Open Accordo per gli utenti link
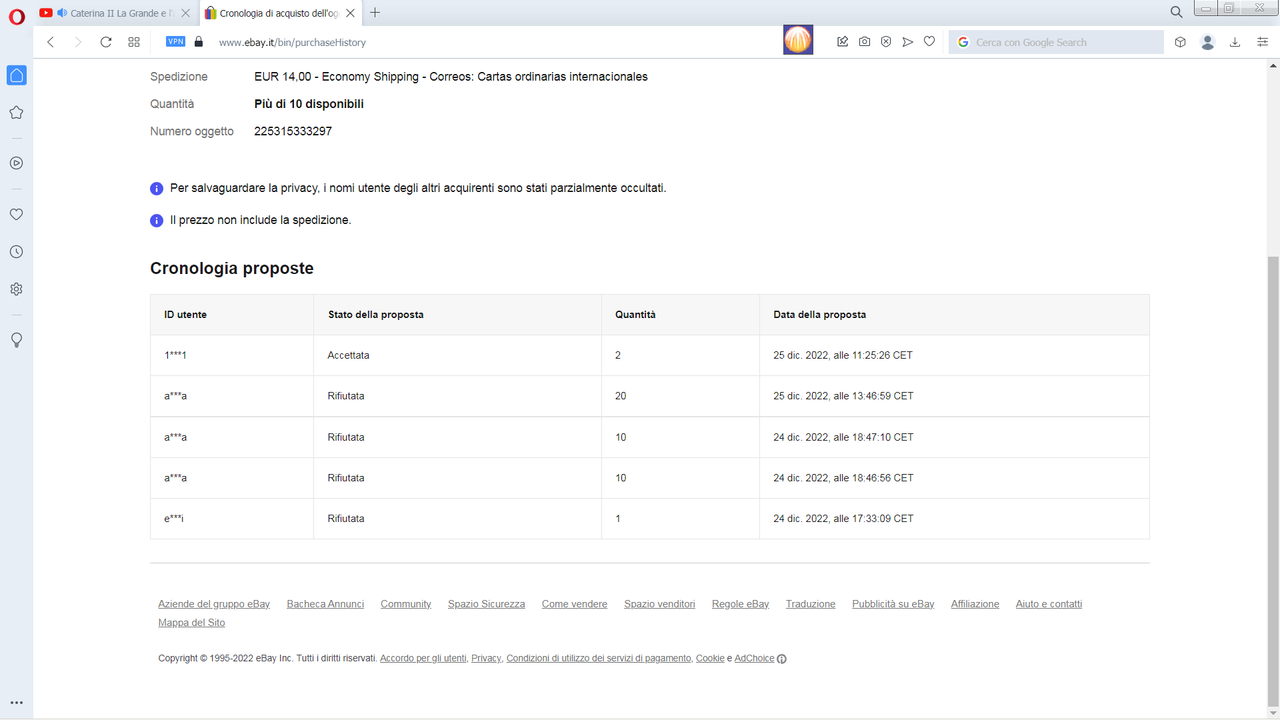This screenshot has width=1280, height=720. click(423, 658)
